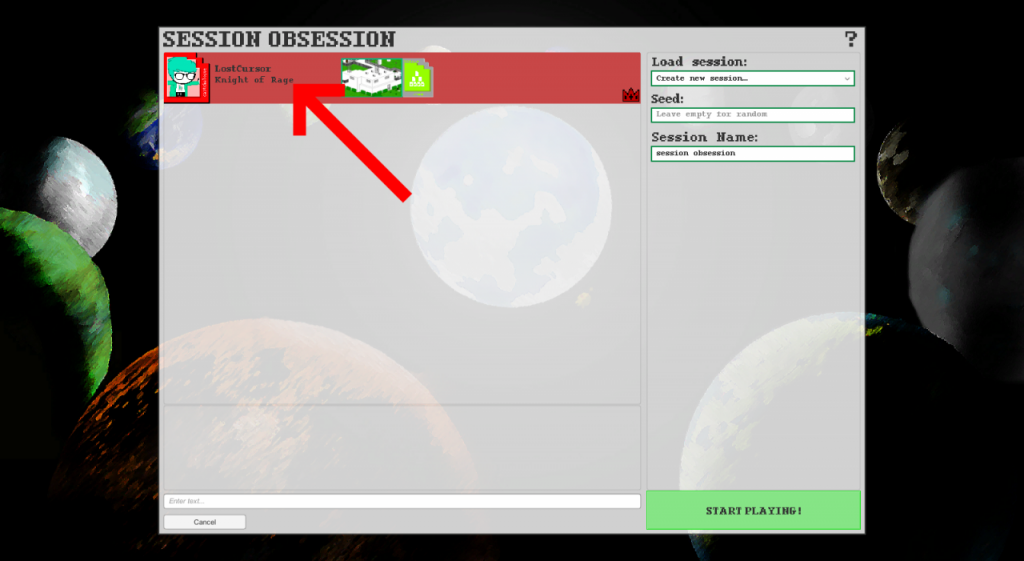1024x561 pixels.
Task: Click the empty chat log panel
Action: click(x=401, y=447)
